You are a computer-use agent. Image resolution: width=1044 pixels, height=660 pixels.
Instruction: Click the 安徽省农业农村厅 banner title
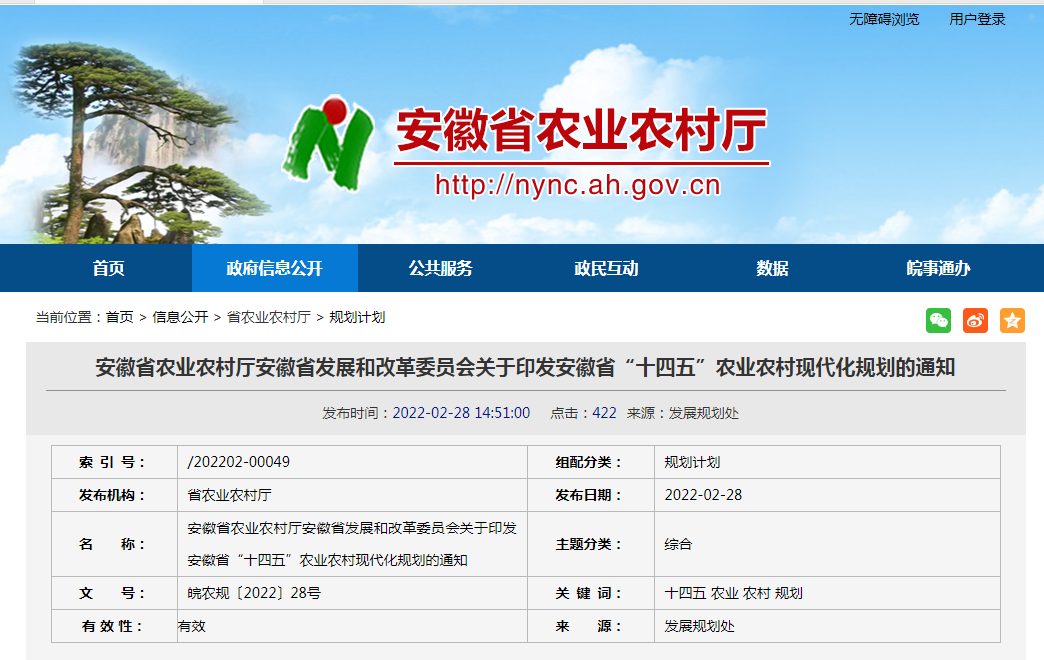point(581,129)
